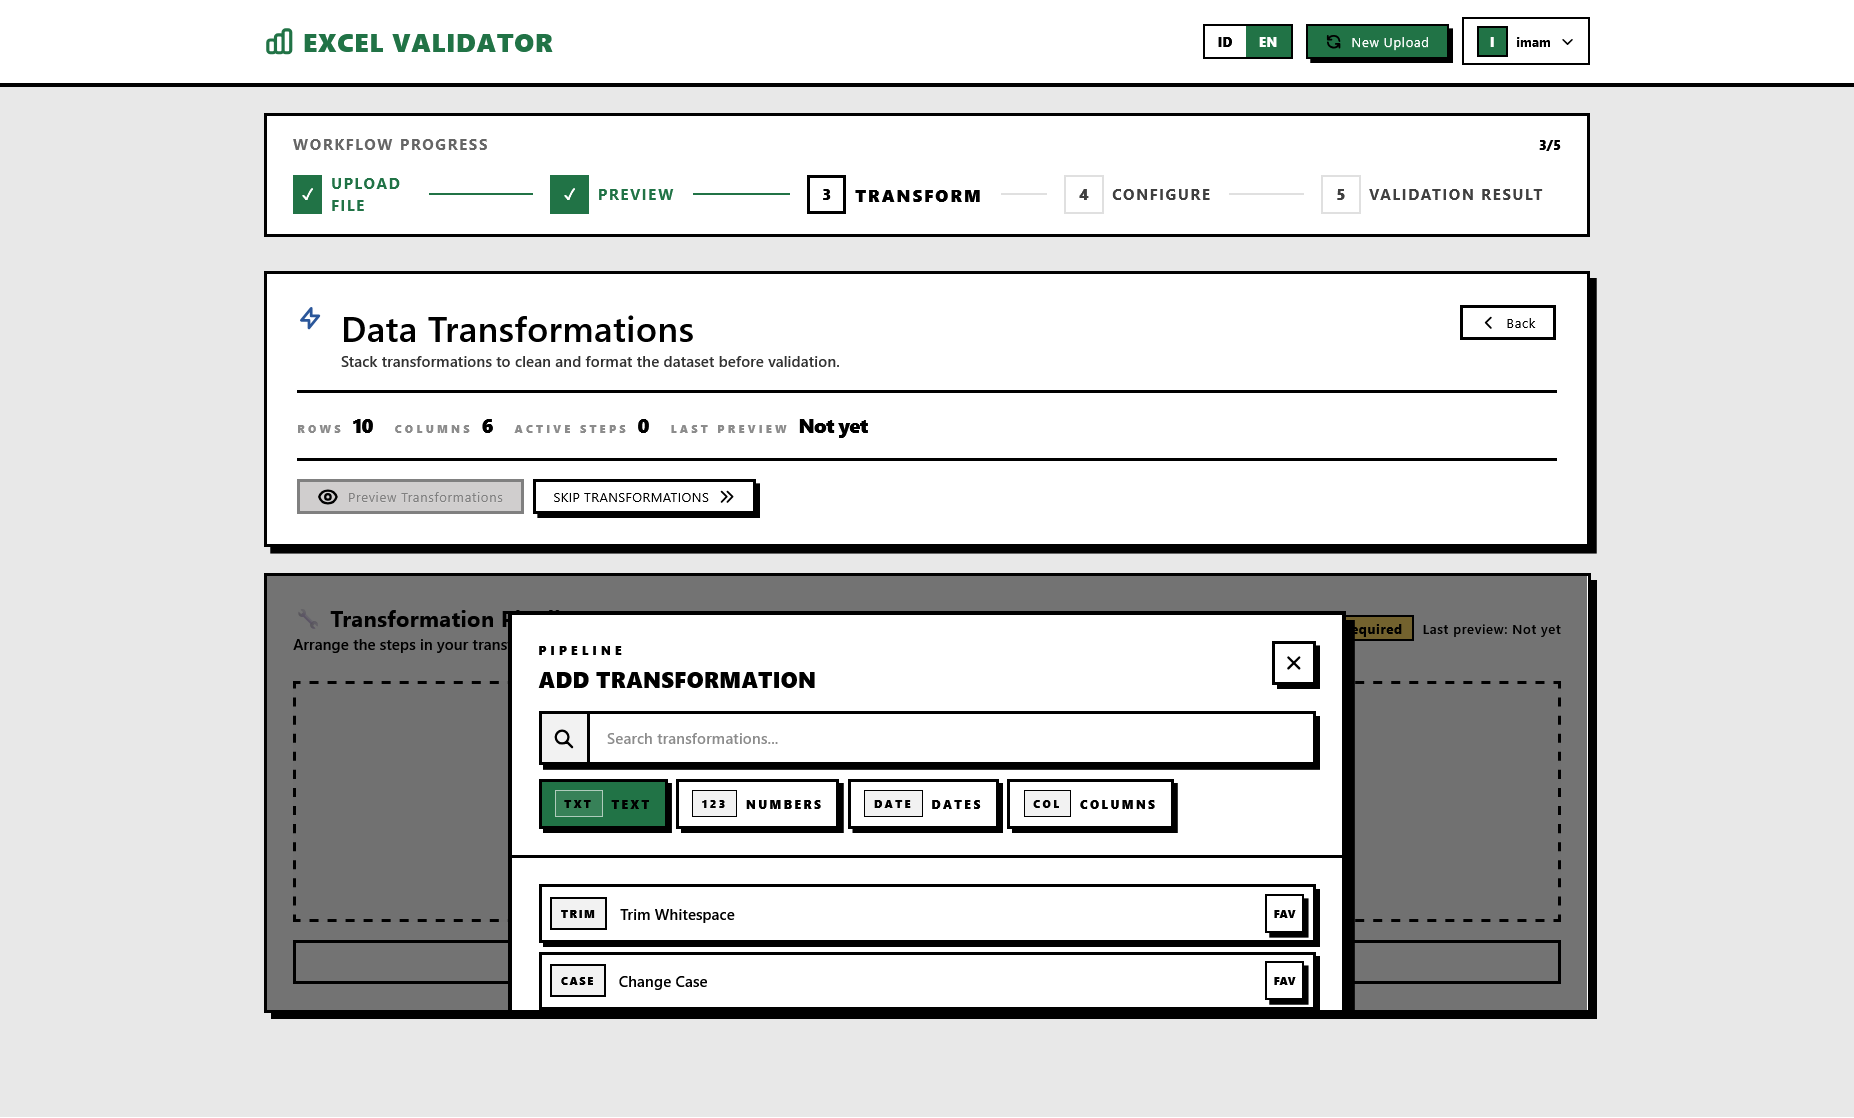Focus the Search transformations field
The image size is (1854, 1118).
(x=951, y=738)
